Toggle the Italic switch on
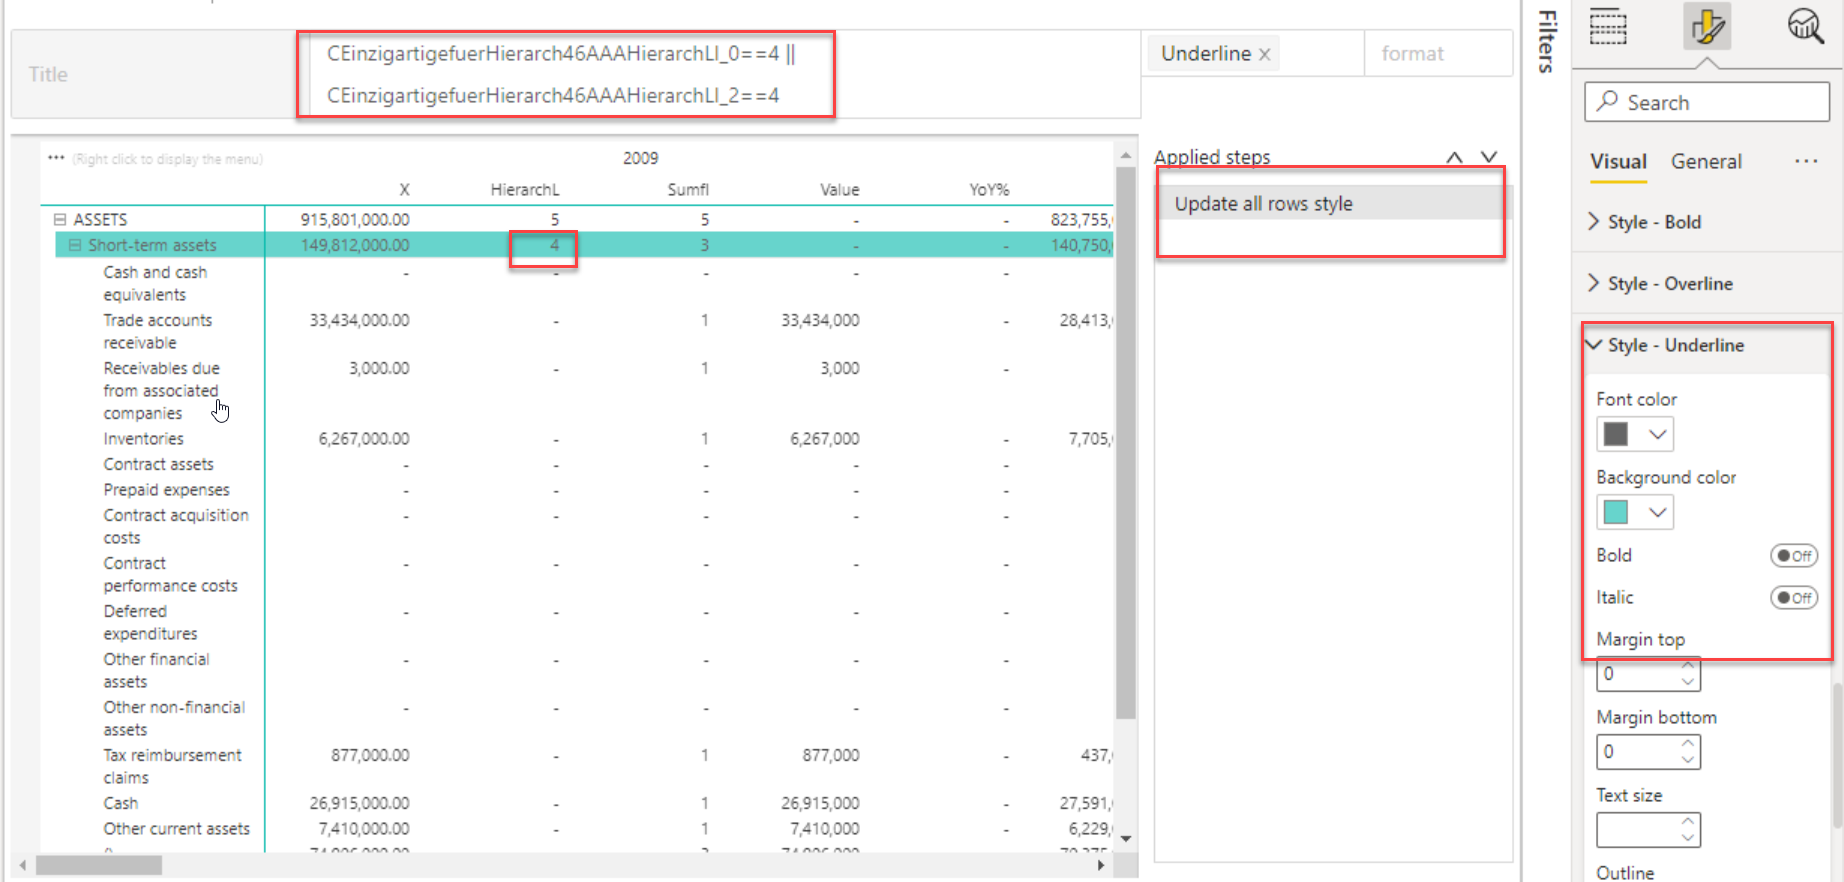 click(1794, 598)
